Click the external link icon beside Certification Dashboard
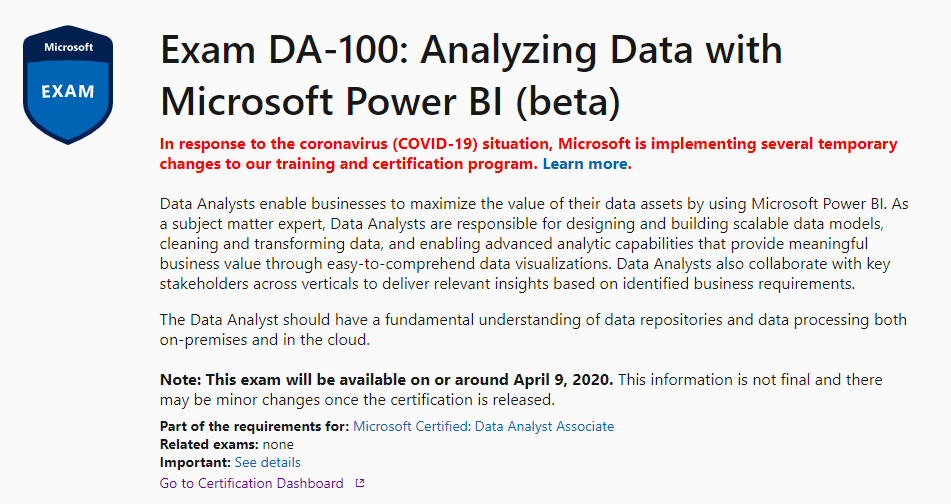 pyautogui.click(x=360, y=483)
